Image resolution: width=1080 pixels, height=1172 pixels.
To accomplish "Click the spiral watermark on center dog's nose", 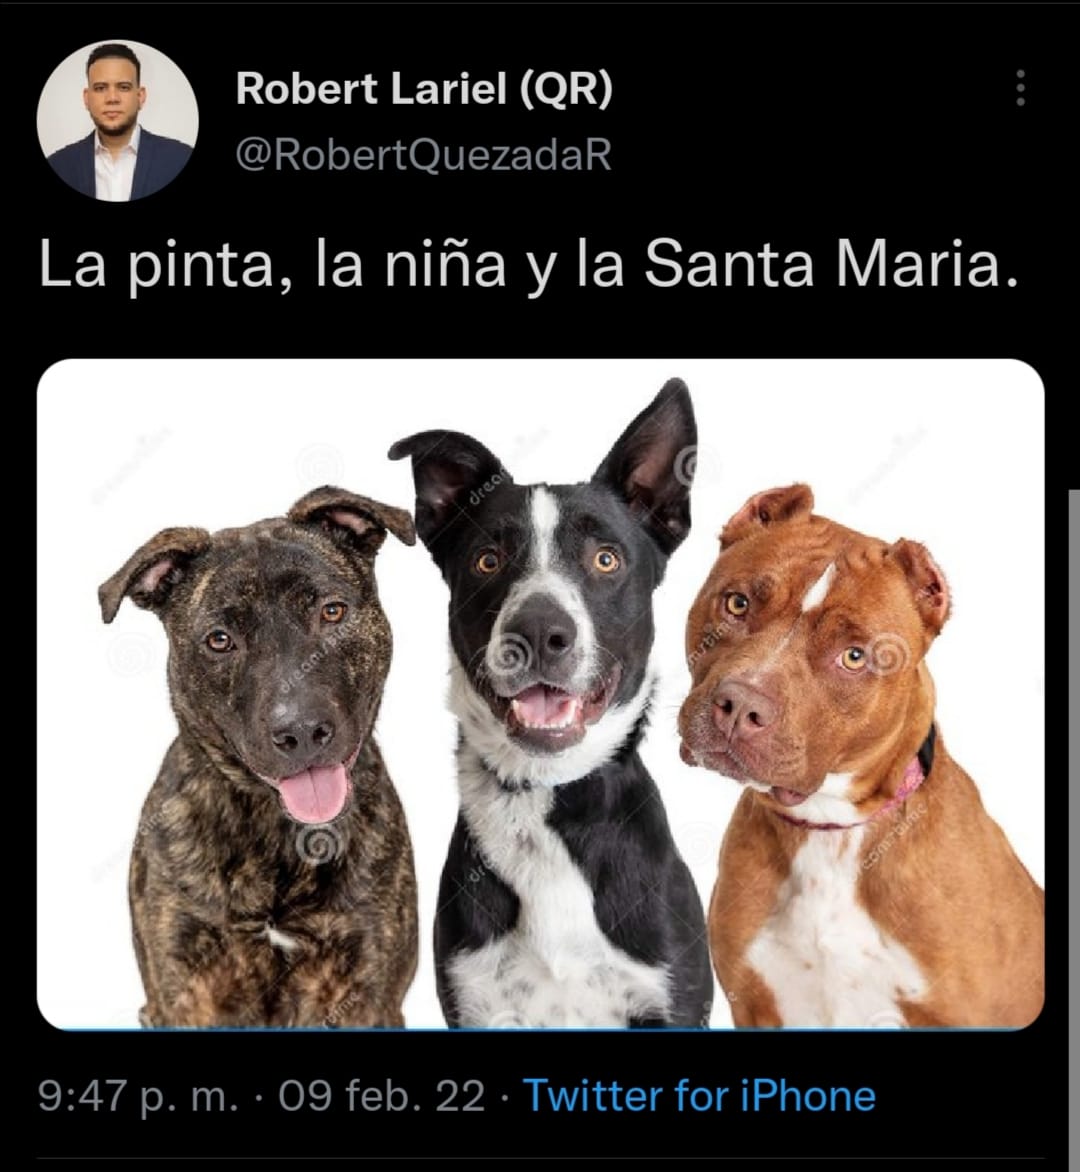I will click(508, 654).
